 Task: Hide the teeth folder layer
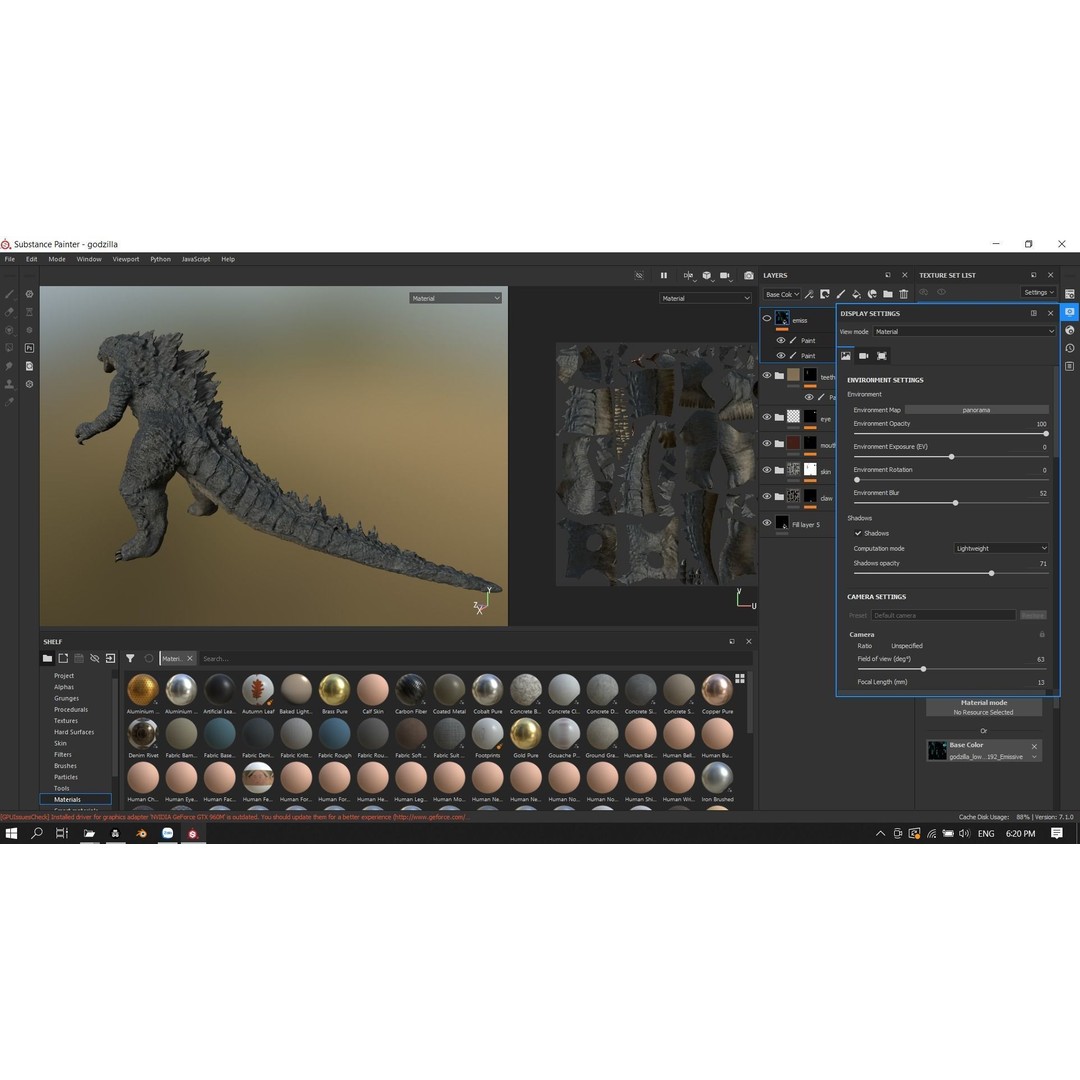click(767, 375)
